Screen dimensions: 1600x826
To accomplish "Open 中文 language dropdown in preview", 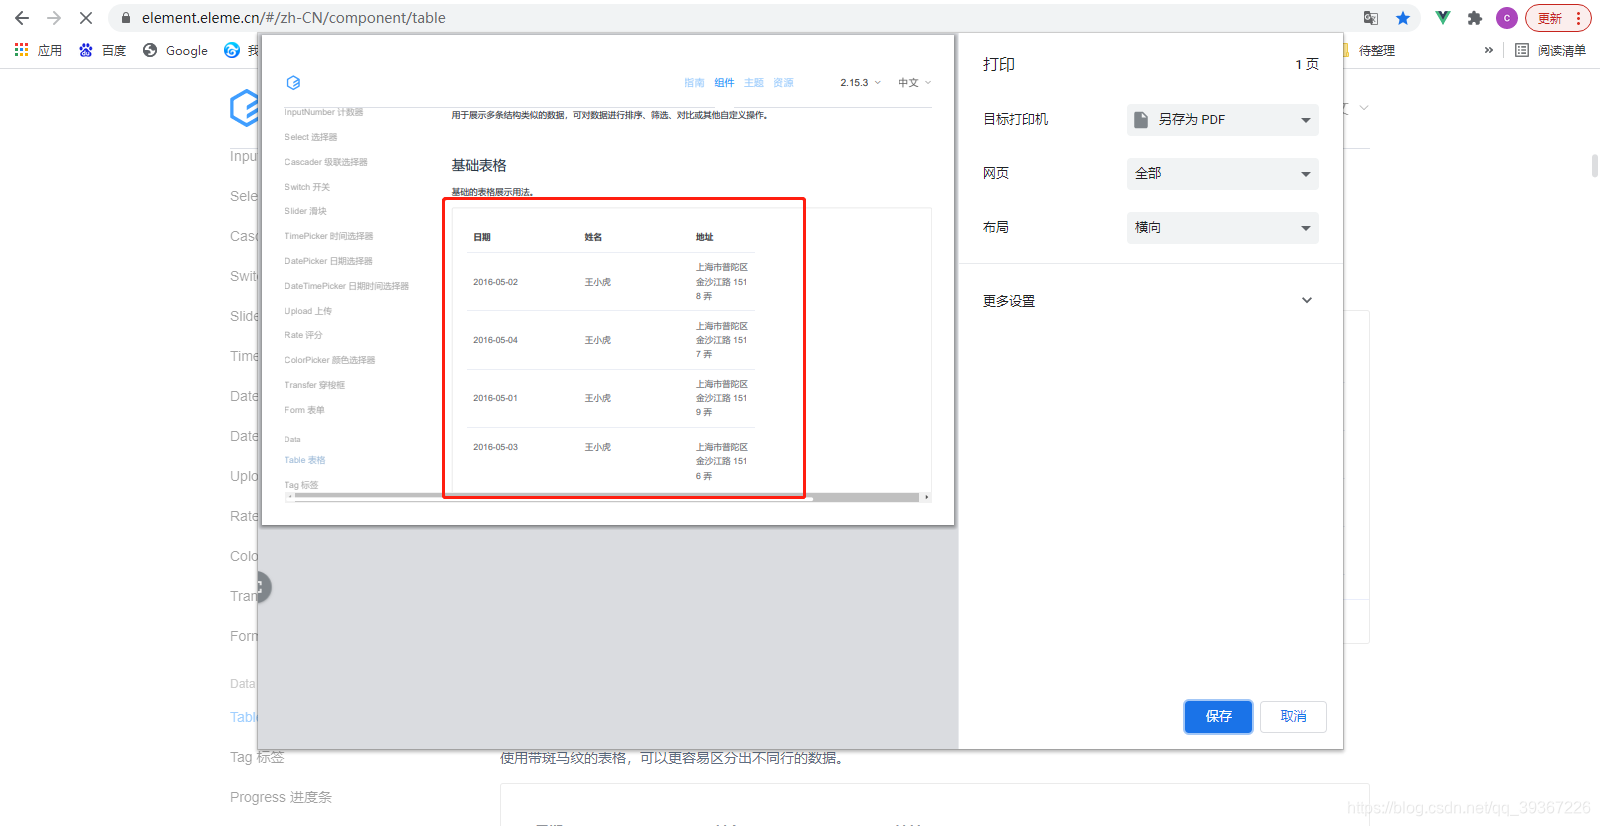I will coord(914,83).
